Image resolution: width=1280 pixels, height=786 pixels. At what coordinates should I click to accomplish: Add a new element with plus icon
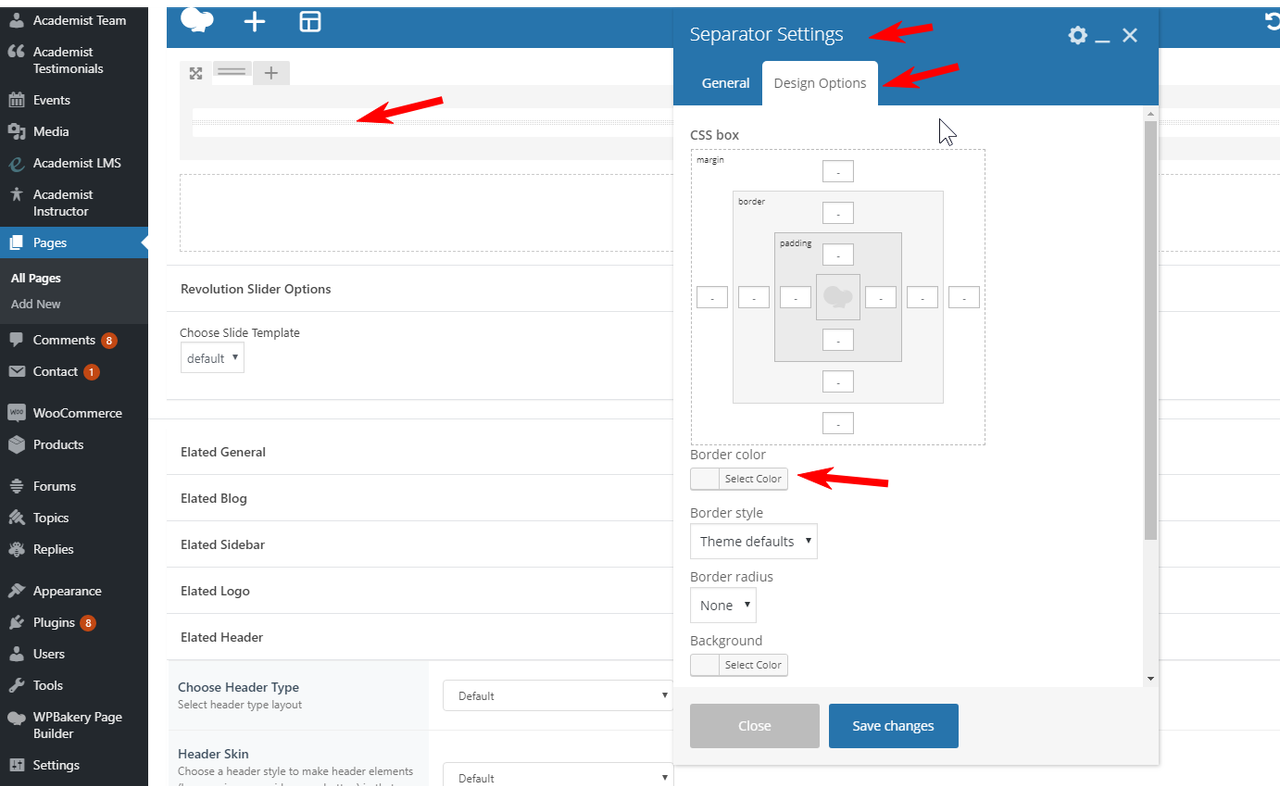click(255, 21)
